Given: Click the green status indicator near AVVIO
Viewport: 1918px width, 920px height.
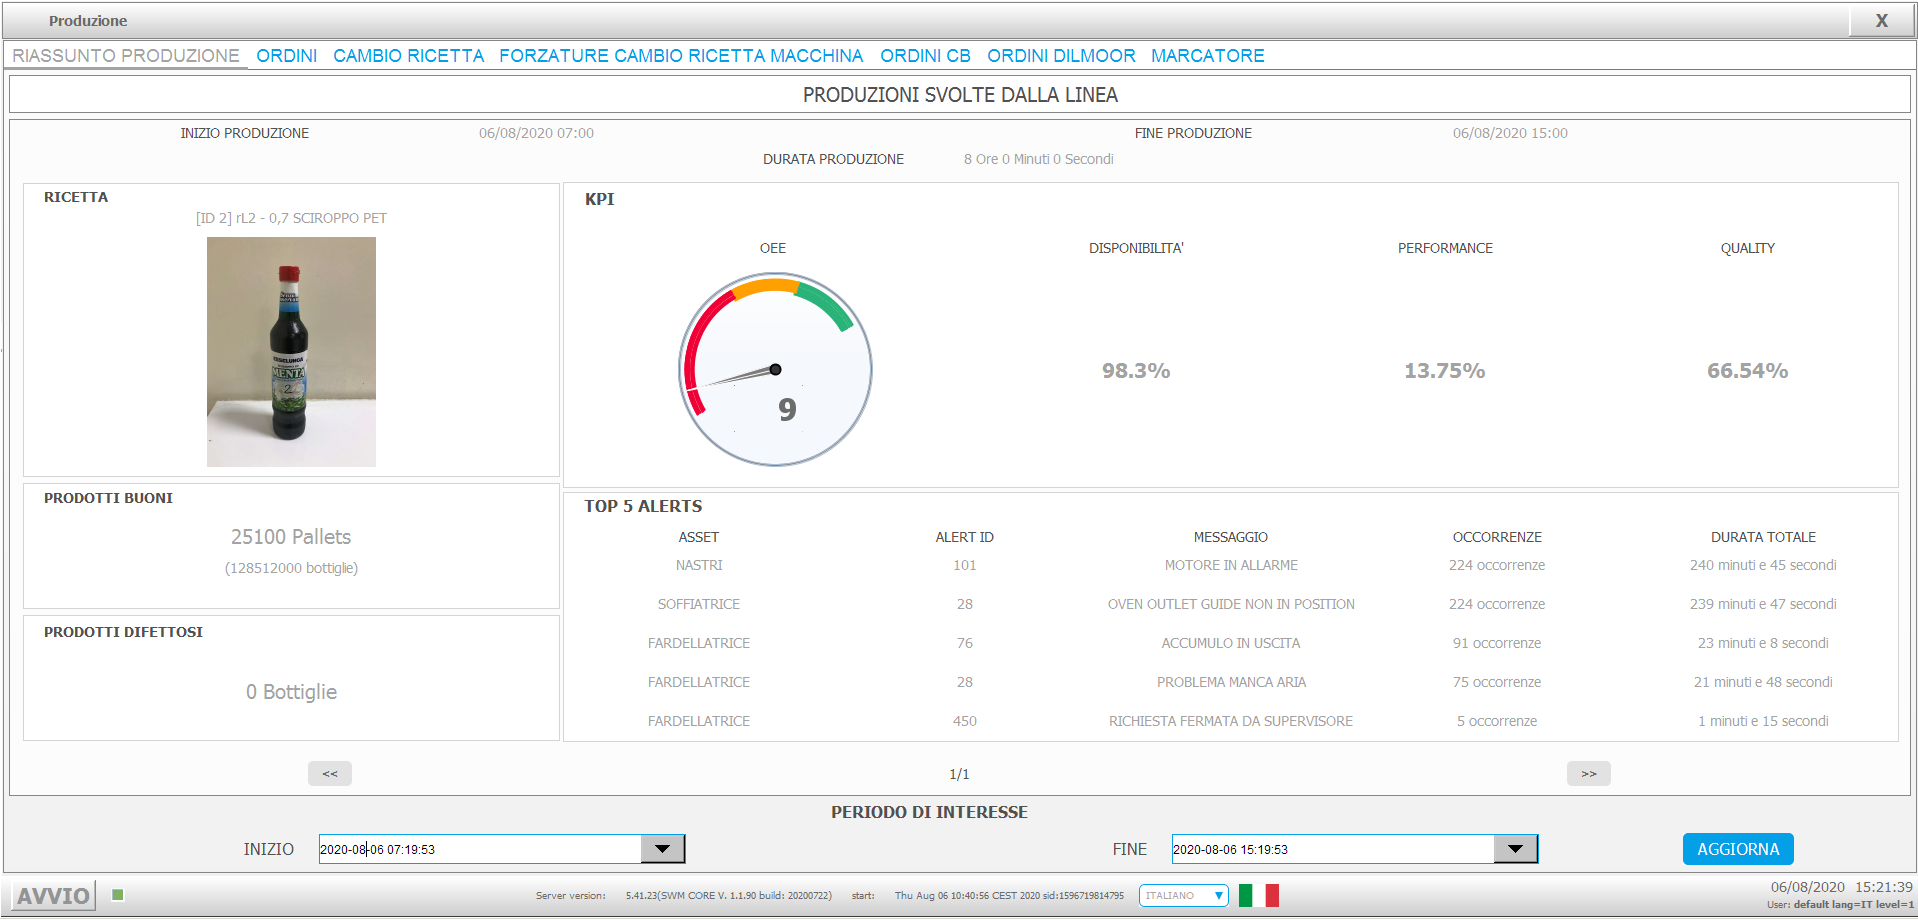Looking at the screenshot, I should click(118, 895).
